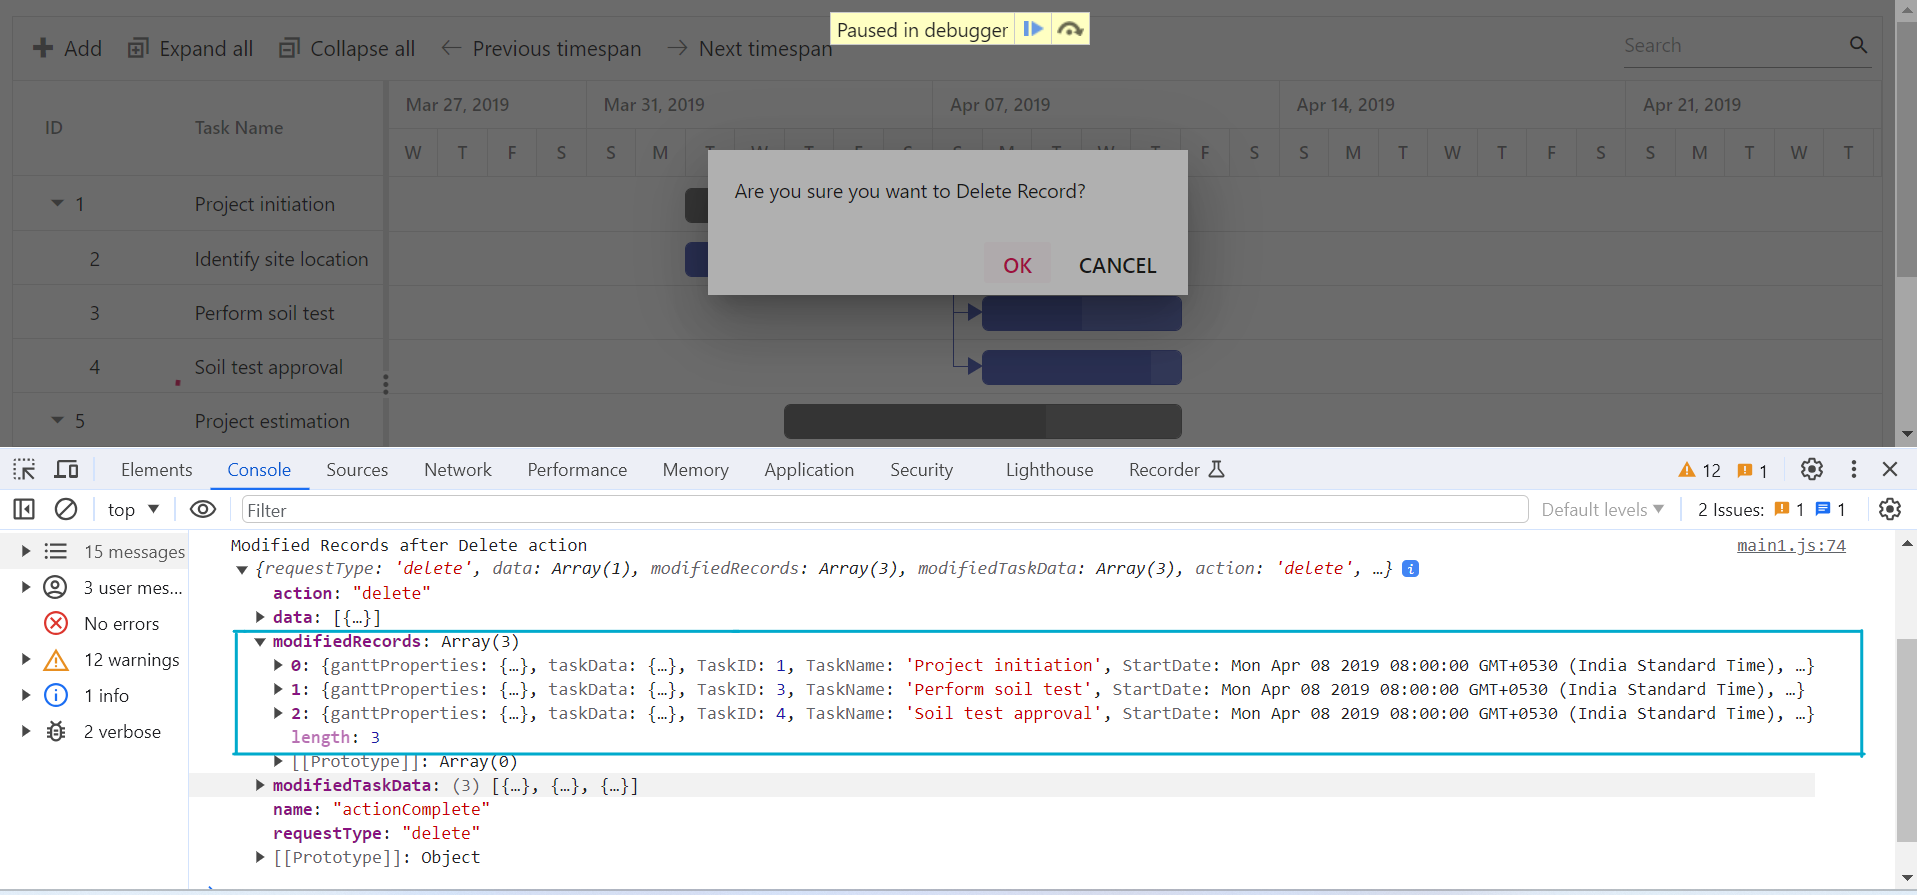Image resolution: width=1917 pixels, height=895 pixels.
Task: Toggle the device toolbar icon
Action: (67, 470)
